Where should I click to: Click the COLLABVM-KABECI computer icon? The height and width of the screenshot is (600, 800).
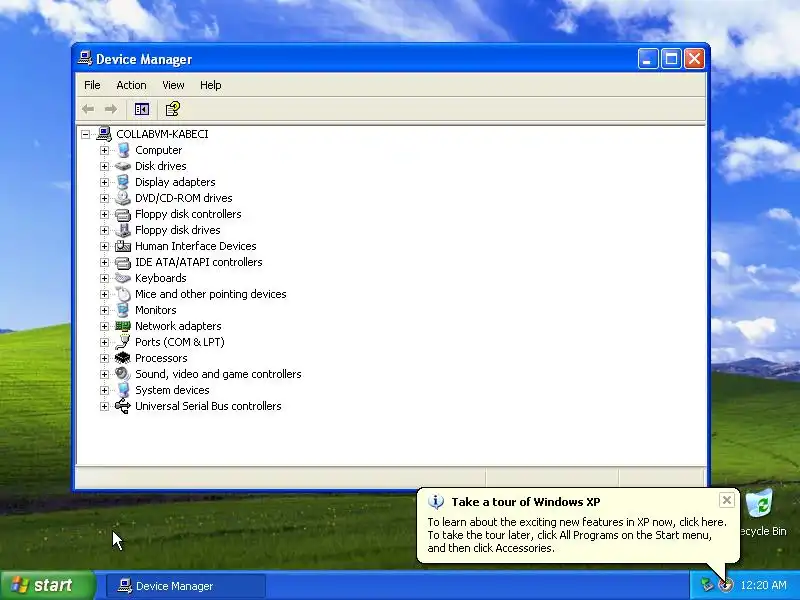point(104,134)
